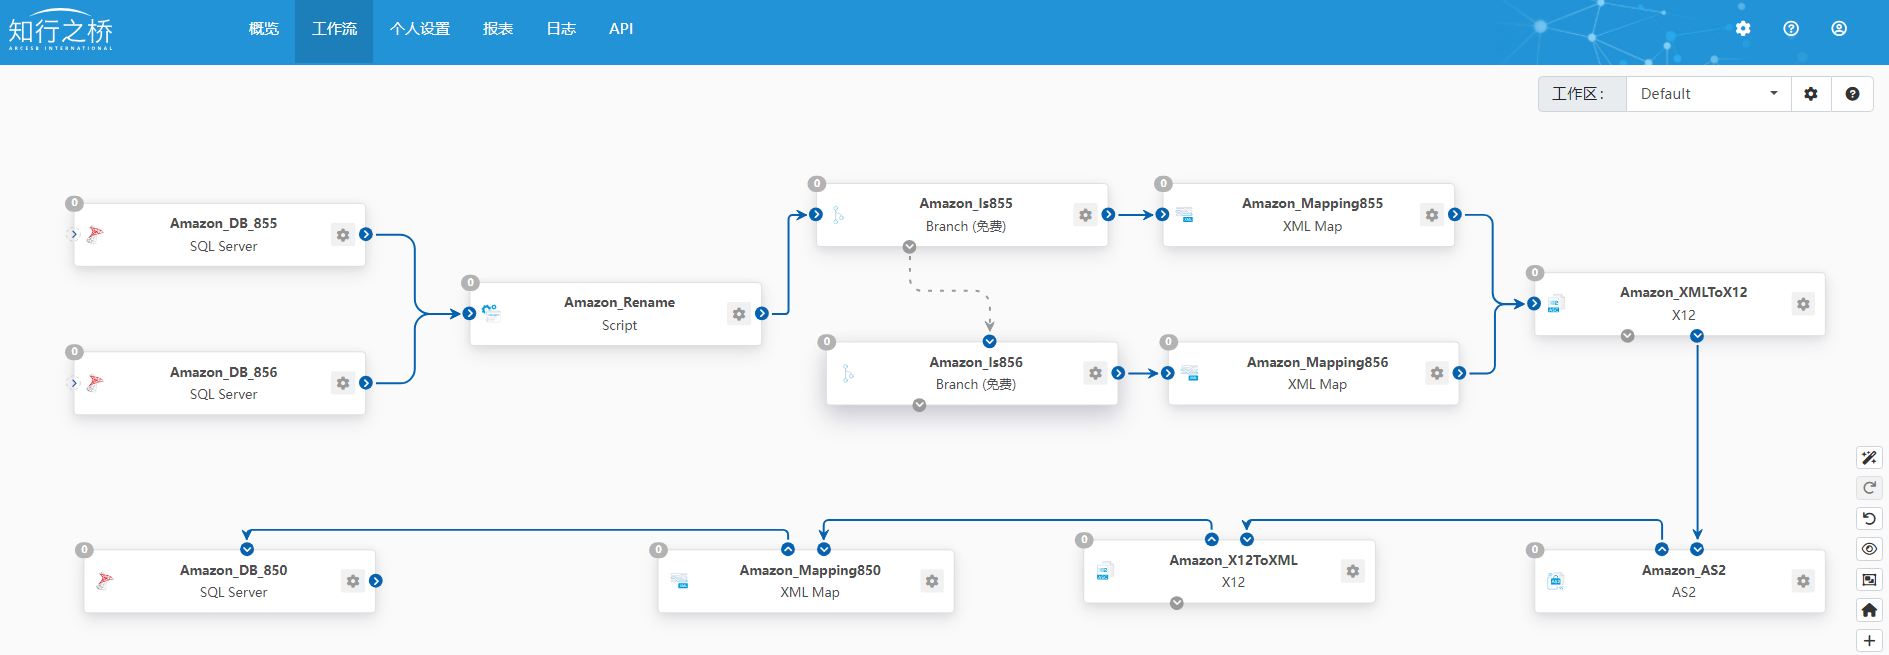Screen dimensions: 1889x655
Task: Open user account icon in header
Action: (x=1839, y=29)
